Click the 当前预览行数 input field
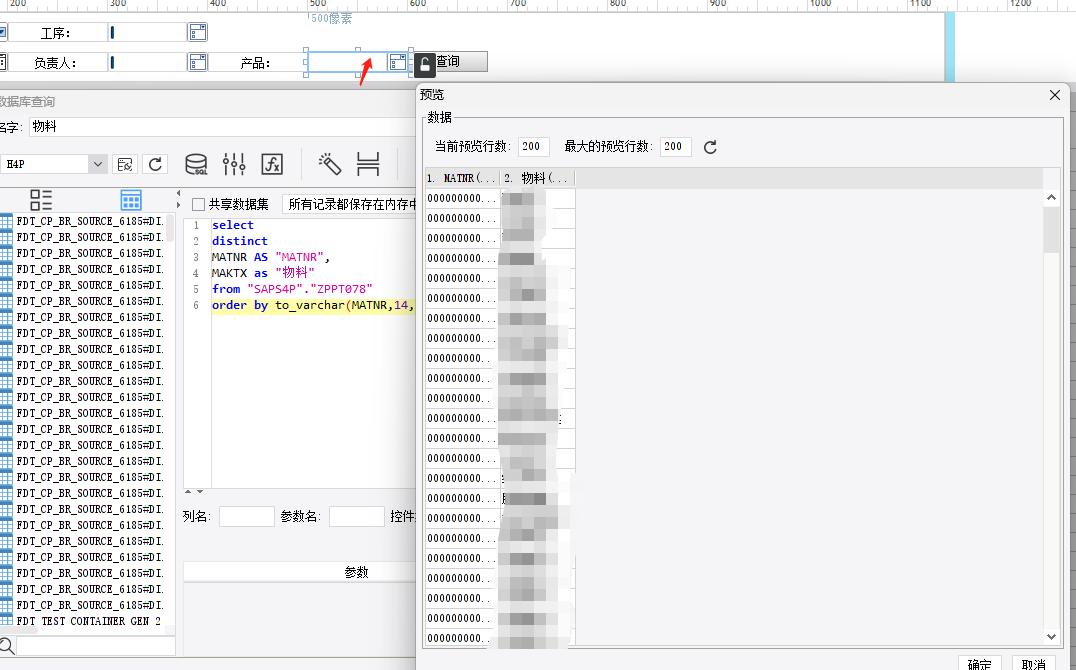Viewport: 1076px width, 670px height. [532, 147]
